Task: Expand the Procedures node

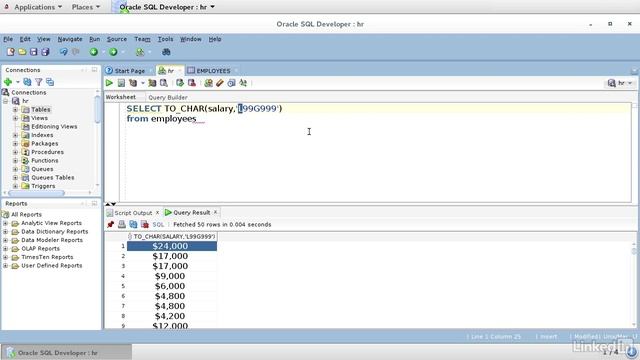Action: [x=16, y=152]
